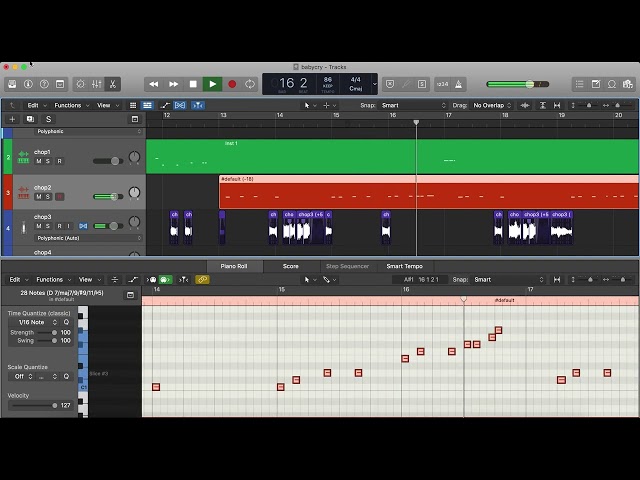
Task: Toggle the Metronome click
Action: click(459, 84)
